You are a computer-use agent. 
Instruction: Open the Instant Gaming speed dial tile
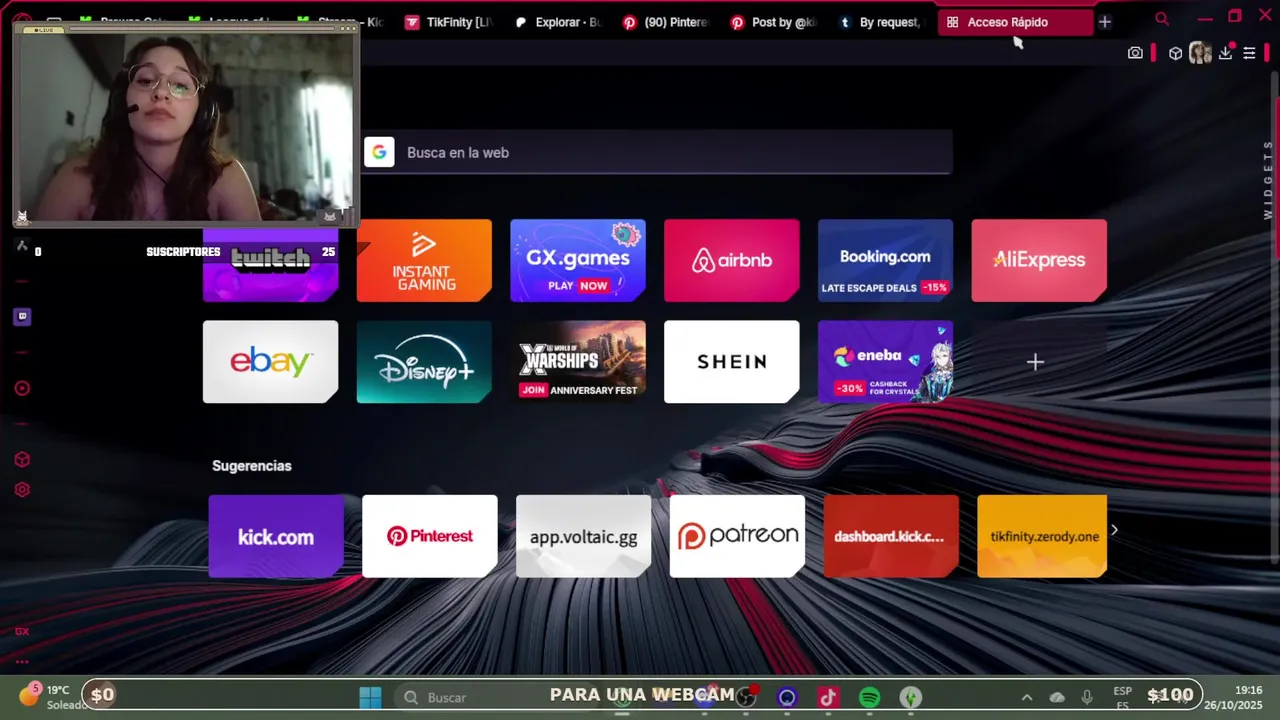(x=424, y=260)
